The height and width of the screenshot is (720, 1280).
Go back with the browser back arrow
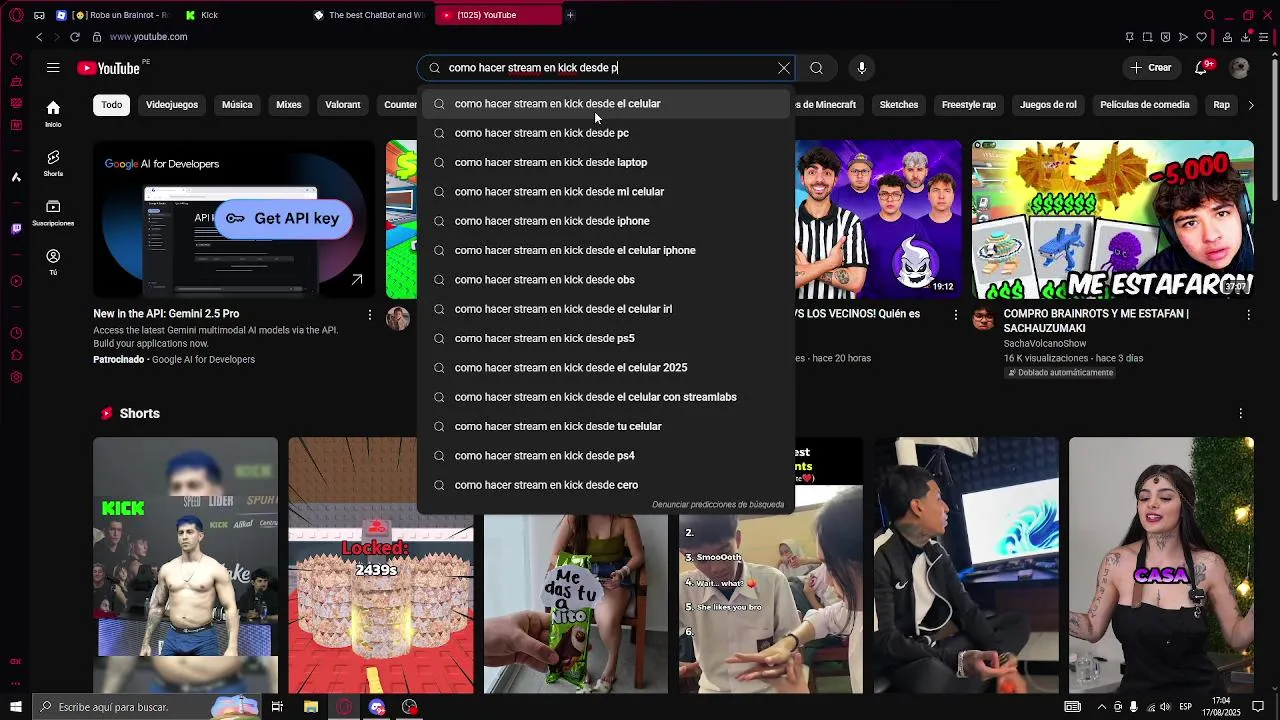point(39,37)
